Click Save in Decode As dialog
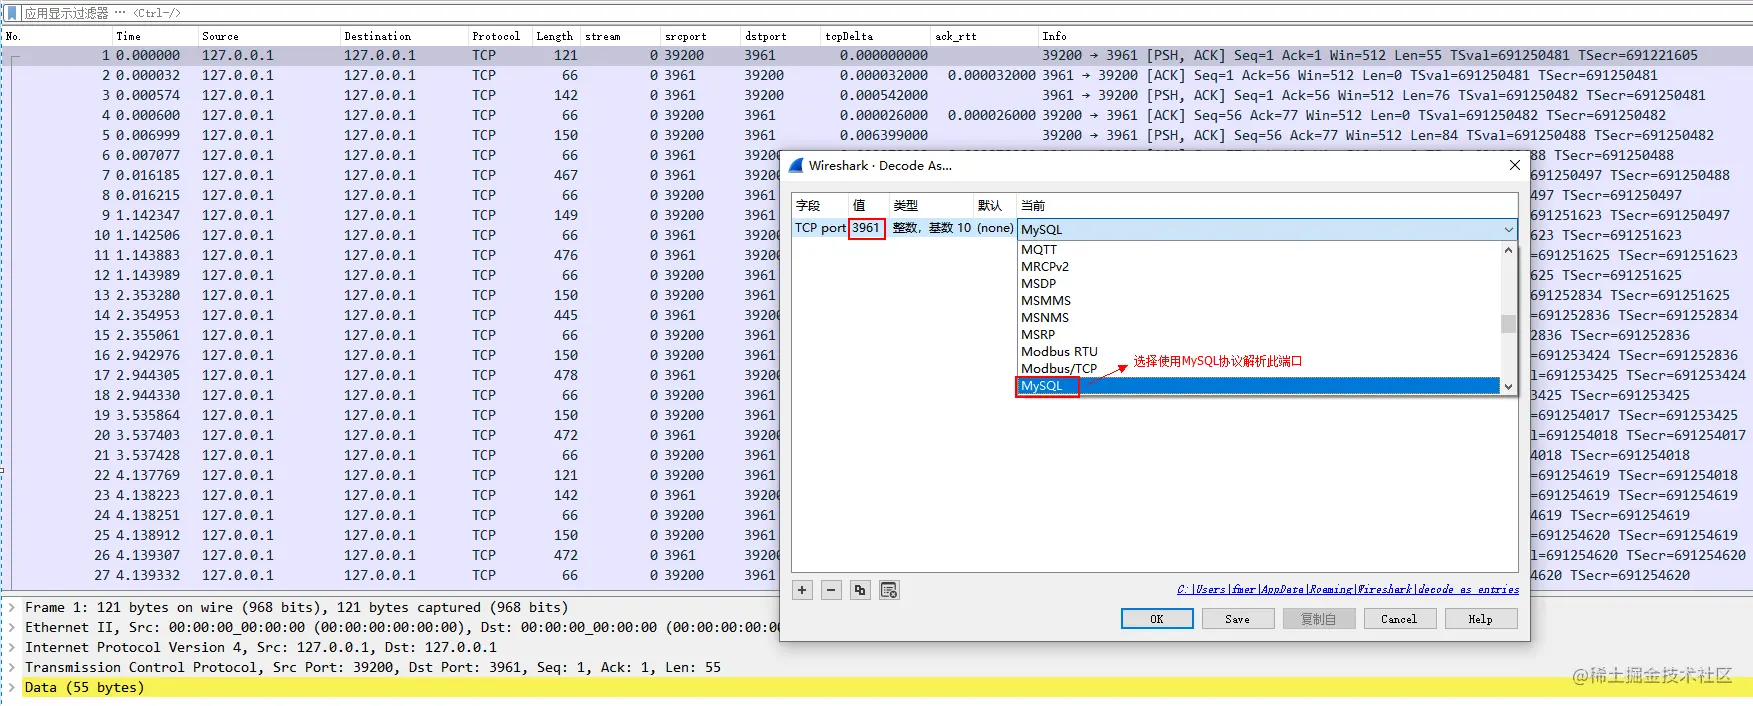 tap(1238, 619)
